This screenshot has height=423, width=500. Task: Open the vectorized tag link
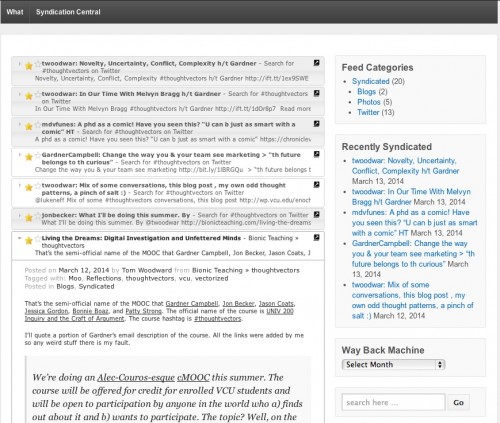coord(212,278)
